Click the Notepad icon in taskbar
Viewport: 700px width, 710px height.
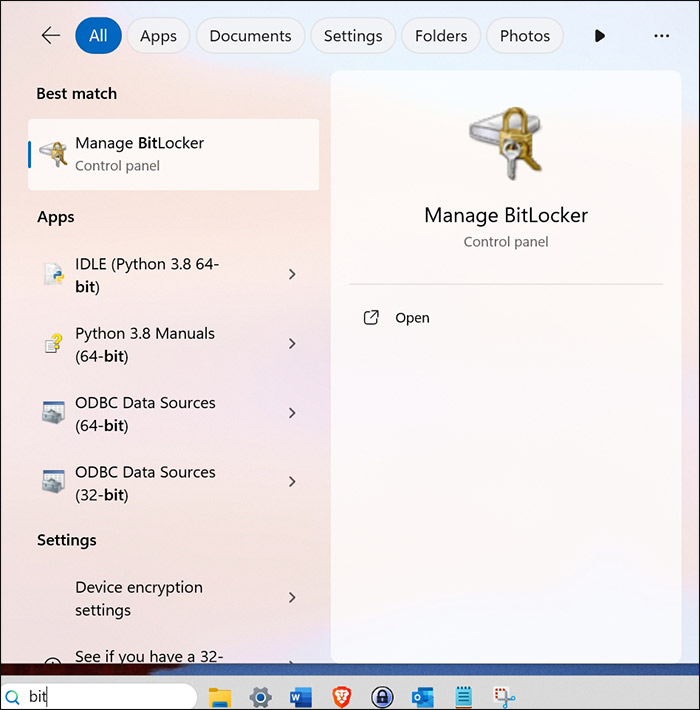[x=463, y=697]
